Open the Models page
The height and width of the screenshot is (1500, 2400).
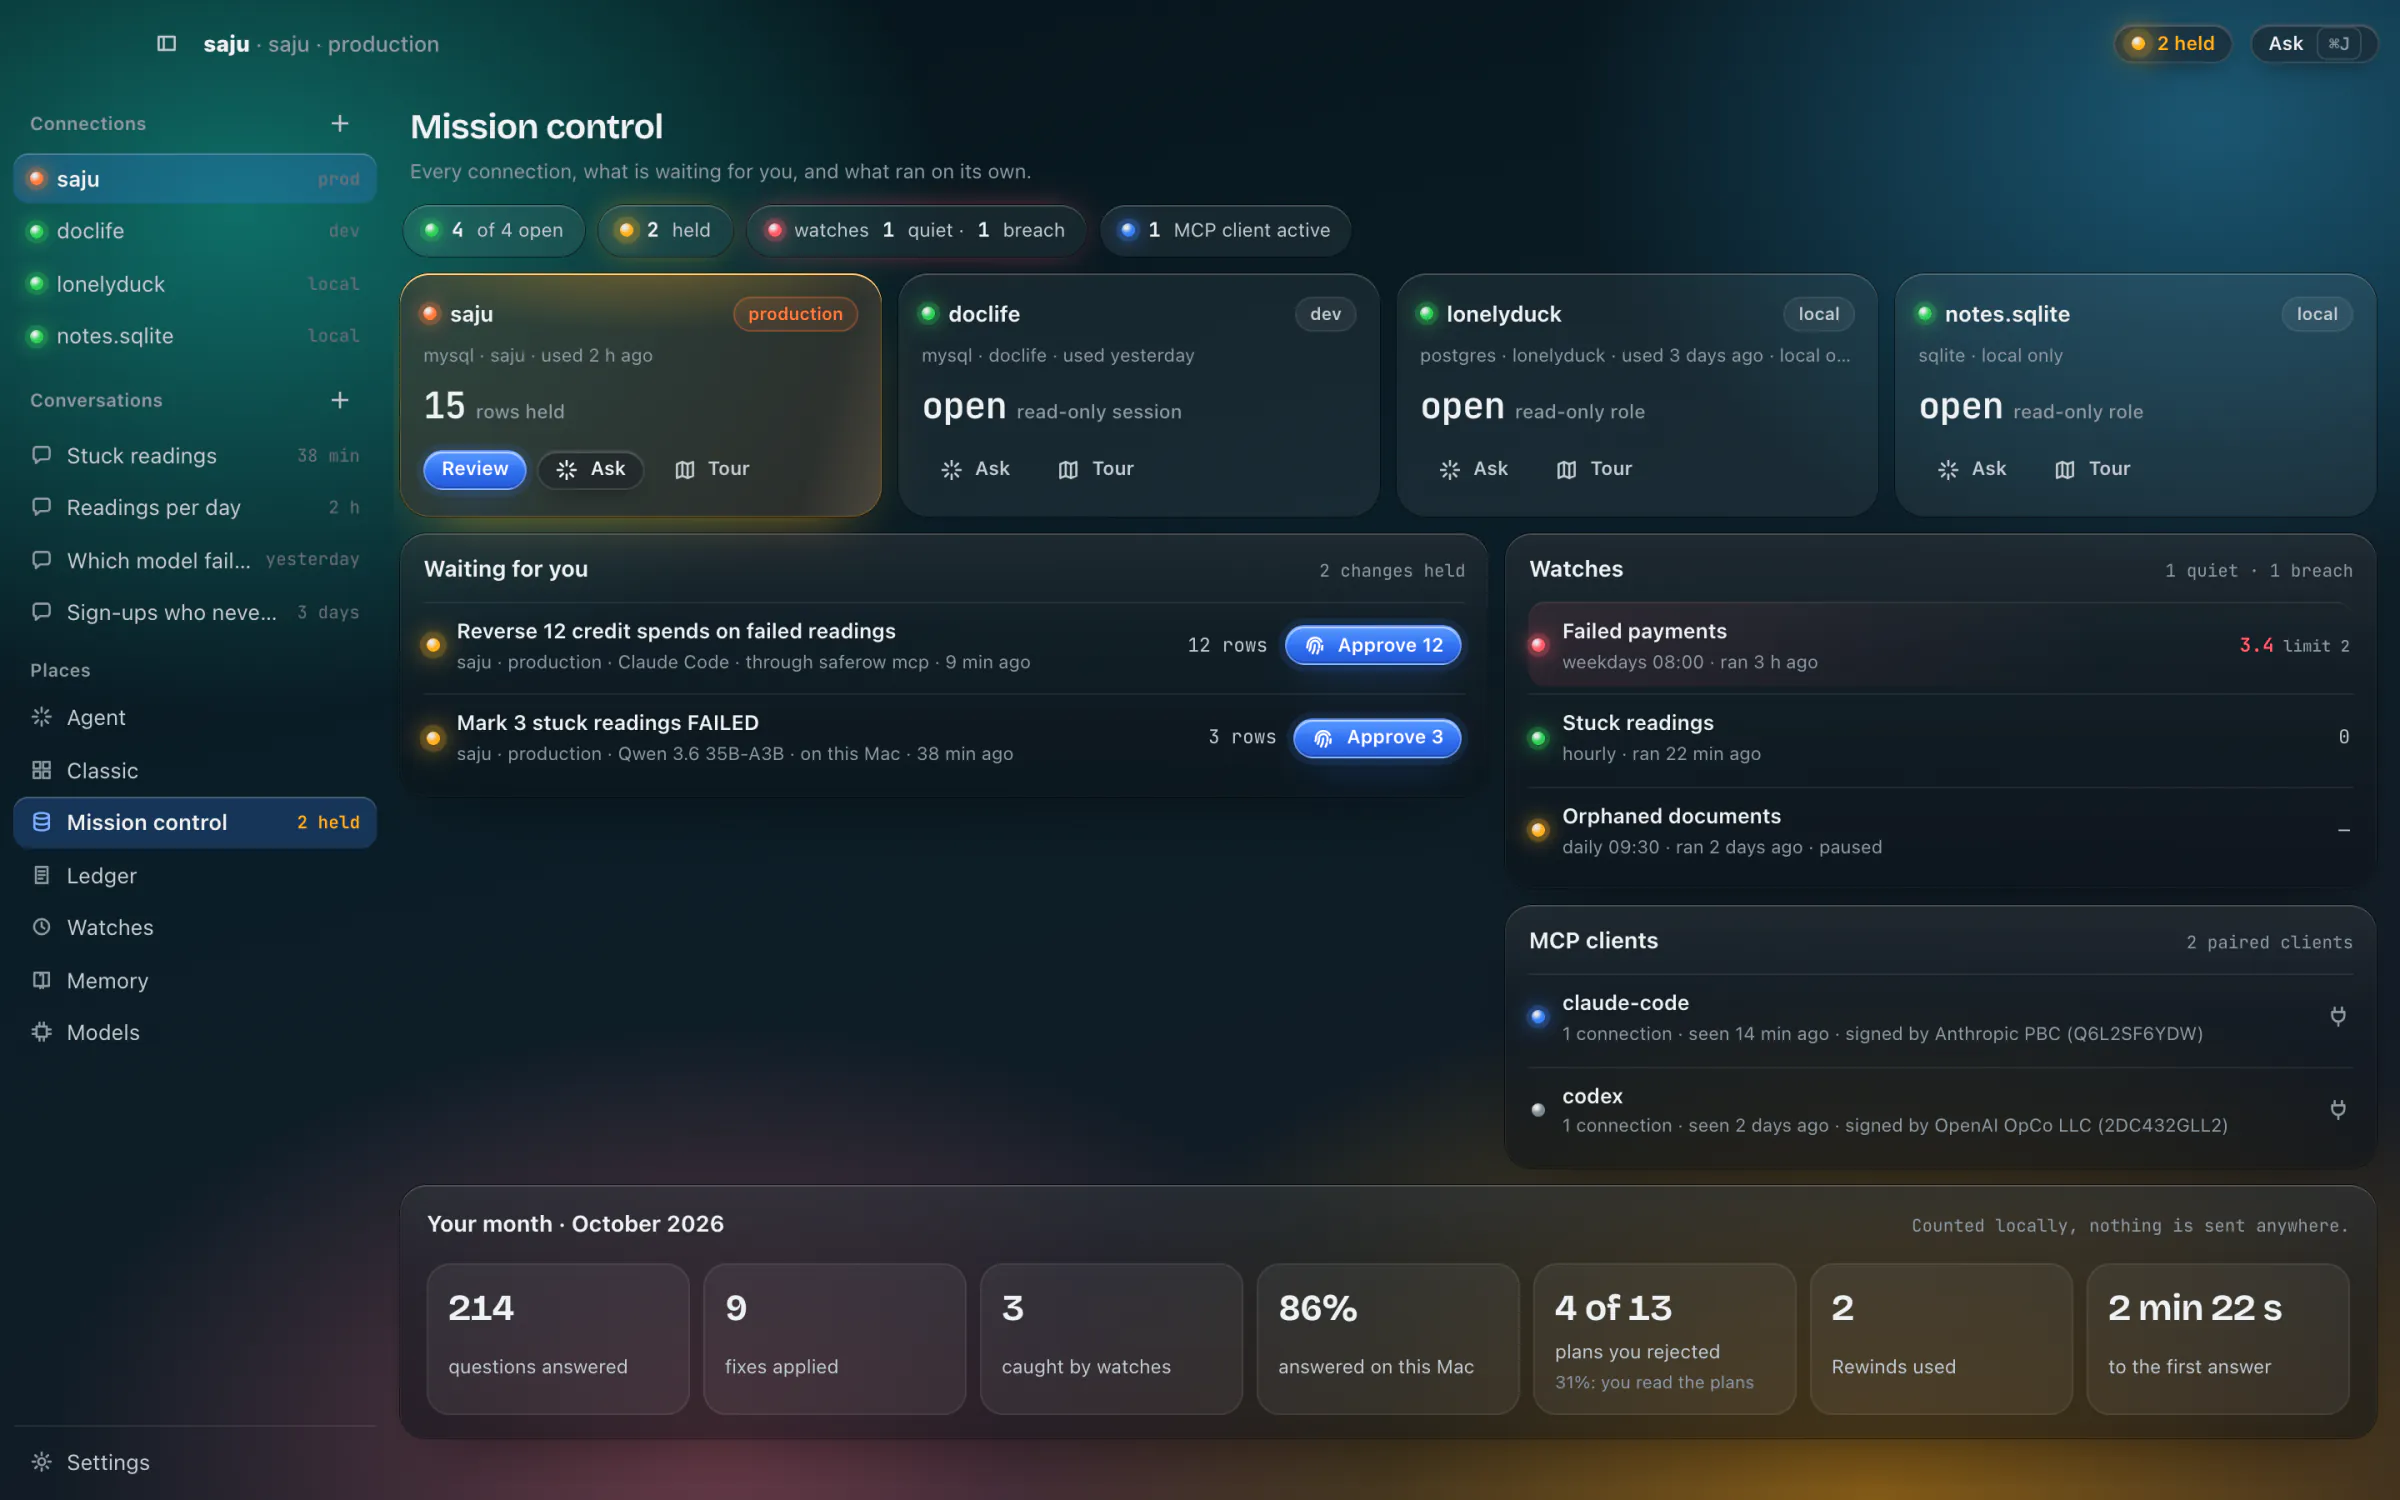(x=195, y=1032)
